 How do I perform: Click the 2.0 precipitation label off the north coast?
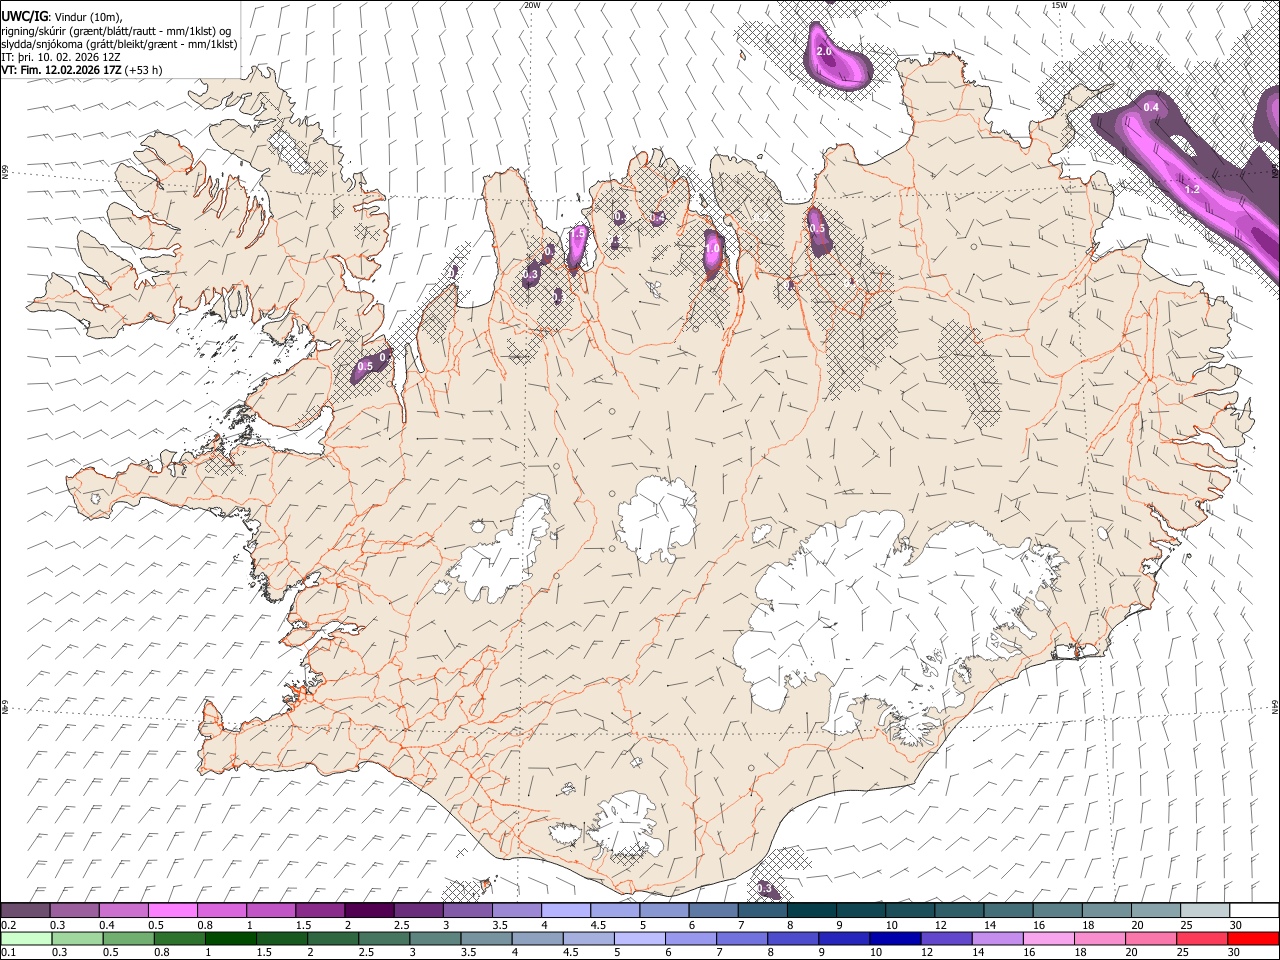[824, 51]
